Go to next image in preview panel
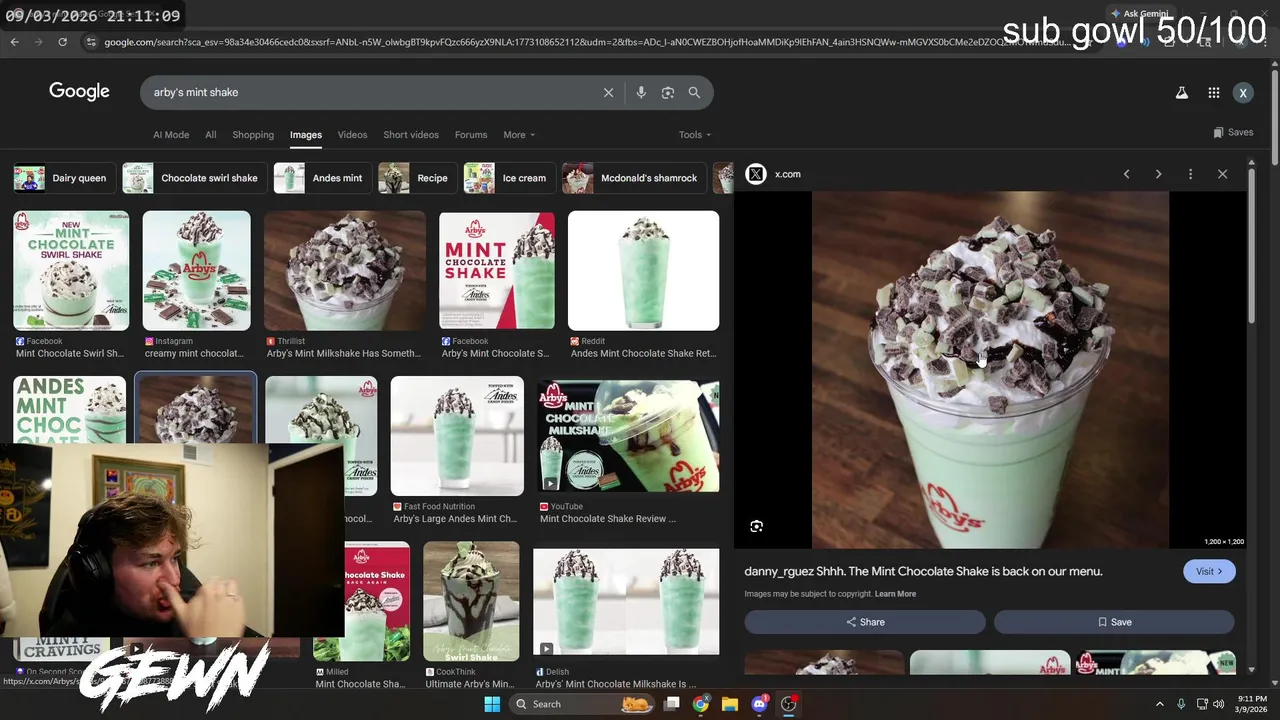 [1158, 174]
